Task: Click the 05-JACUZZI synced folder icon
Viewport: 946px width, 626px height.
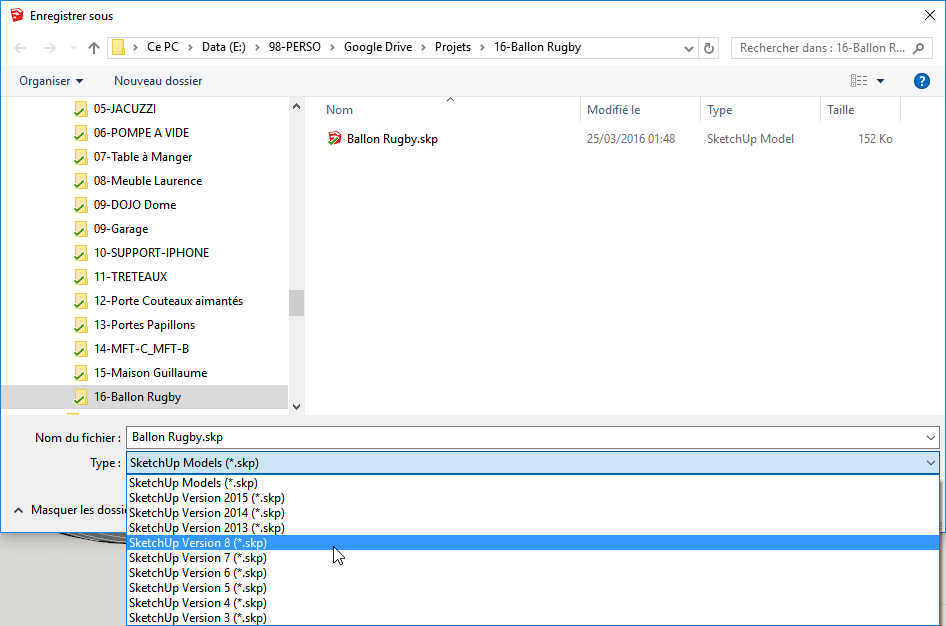Action: tap(80, 109)
